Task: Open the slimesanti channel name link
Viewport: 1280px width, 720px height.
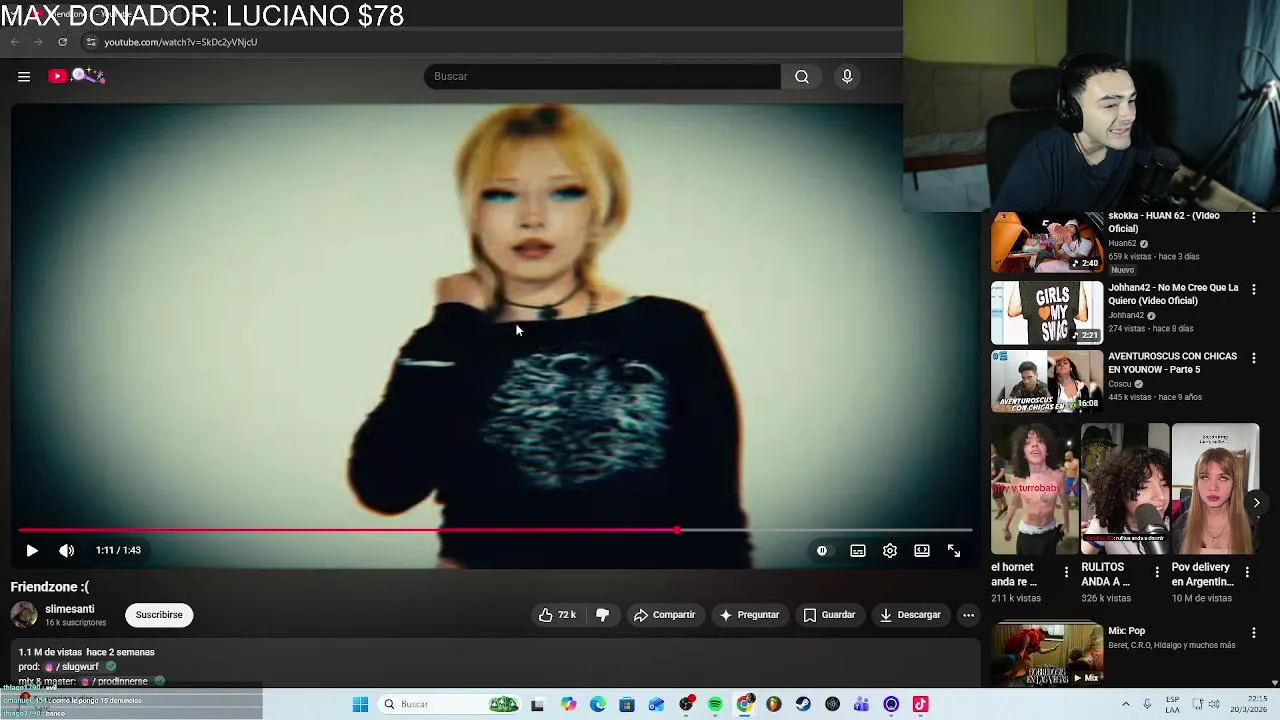Action: click(70, 609)
